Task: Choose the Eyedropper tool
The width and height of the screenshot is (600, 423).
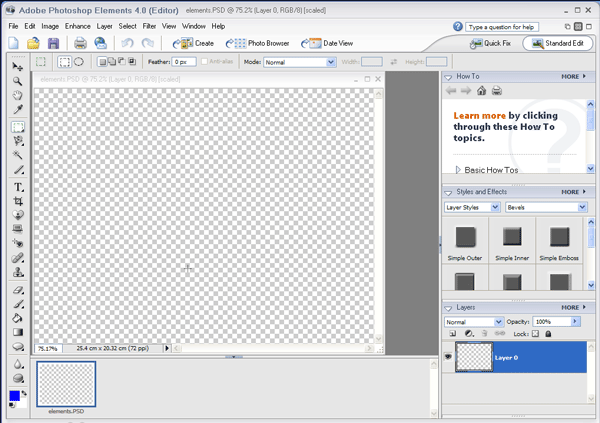Action: 18,110
